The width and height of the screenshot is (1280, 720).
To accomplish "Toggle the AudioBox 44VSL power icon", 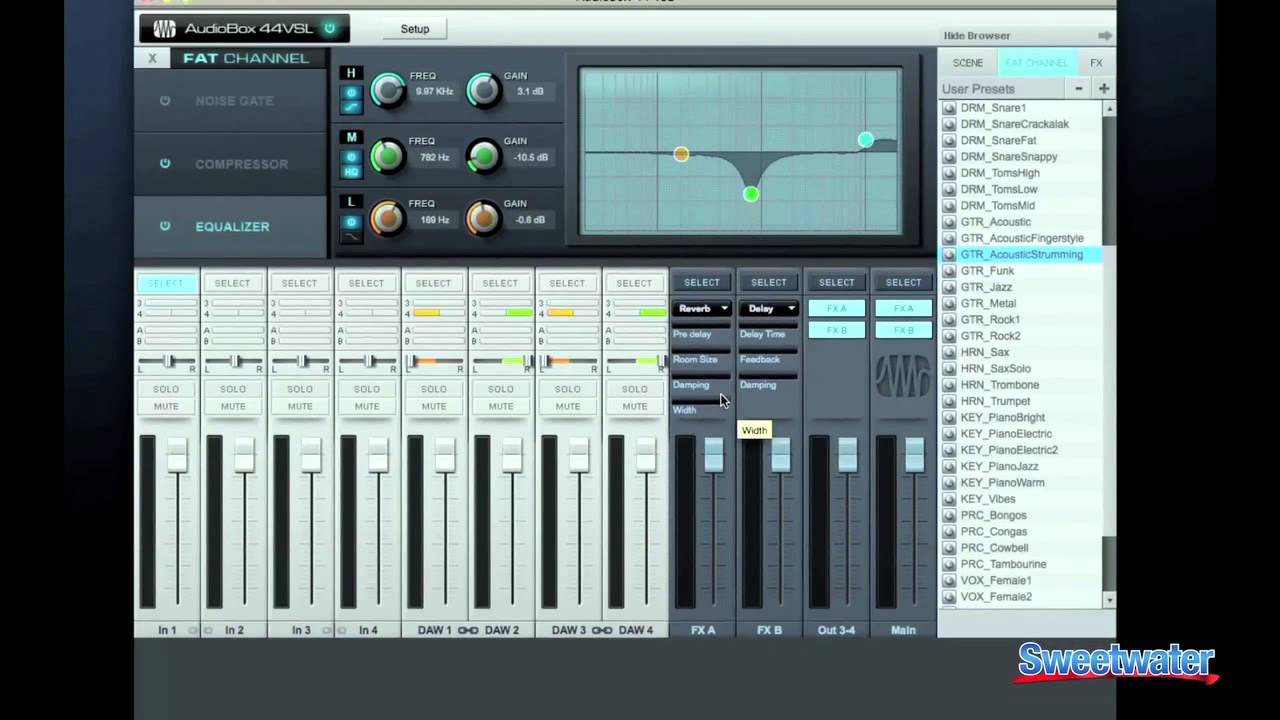I will (330, 28).
